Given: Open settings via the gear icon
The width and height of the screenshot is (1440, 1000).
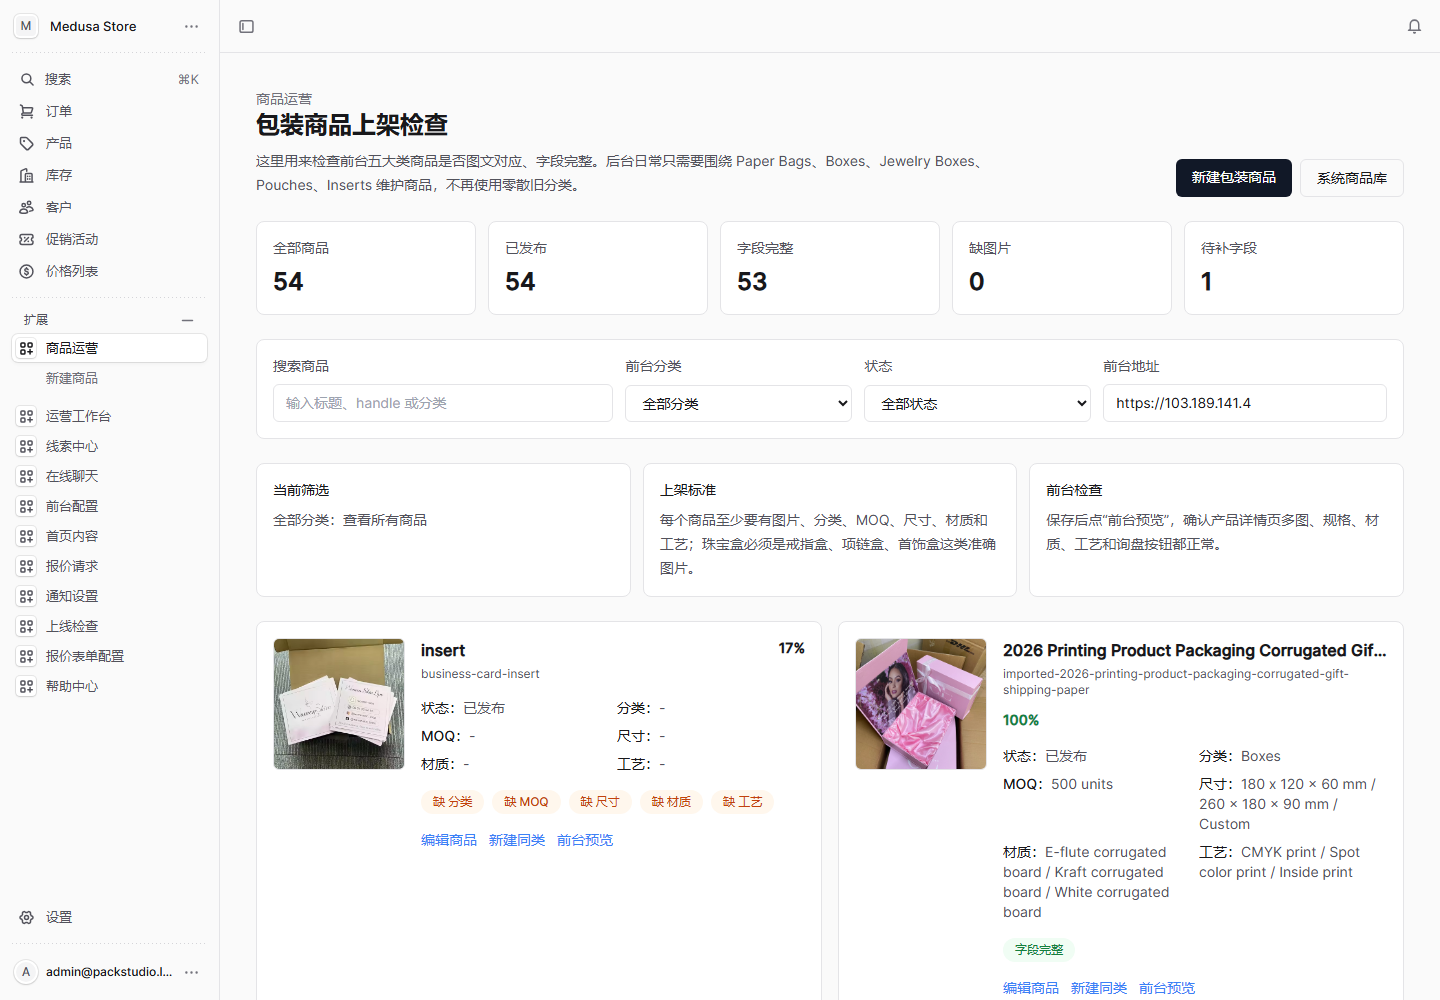Looking at the screenshot, I should point(27,917).
